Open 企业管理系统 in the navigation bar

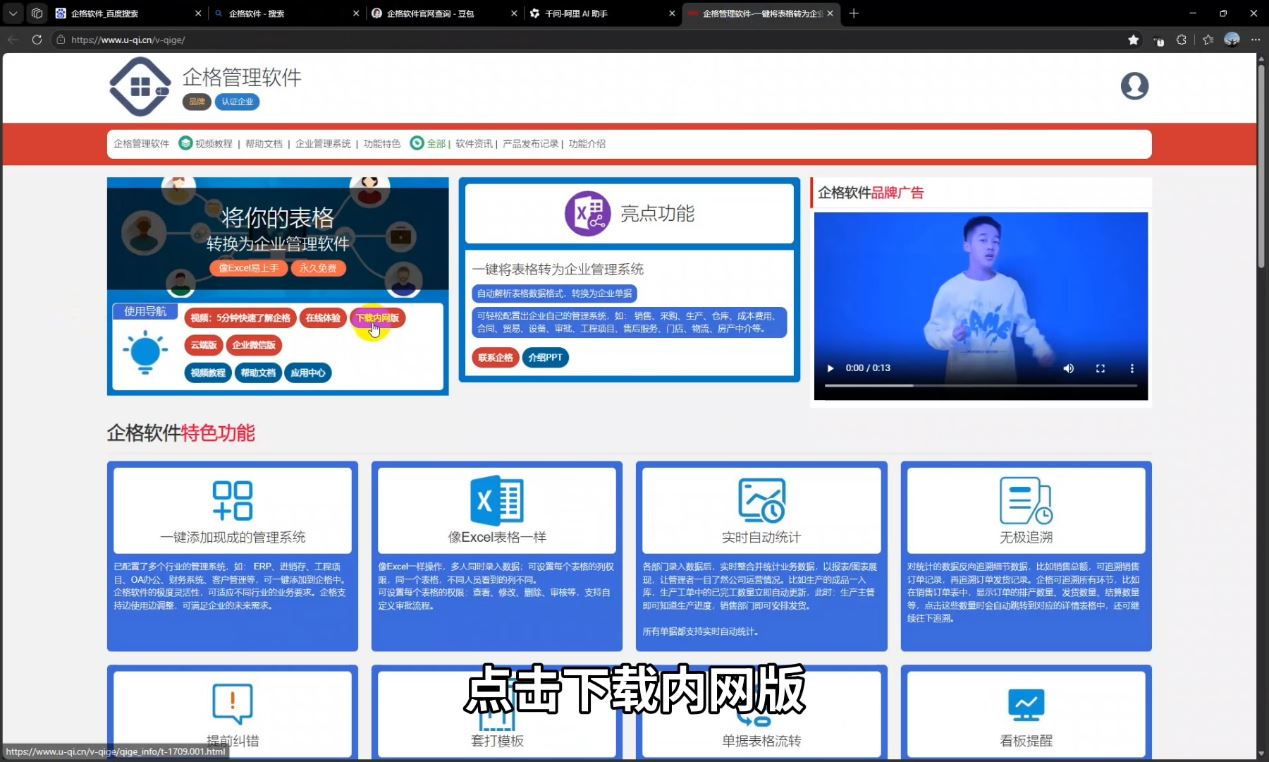coord(323,144)
